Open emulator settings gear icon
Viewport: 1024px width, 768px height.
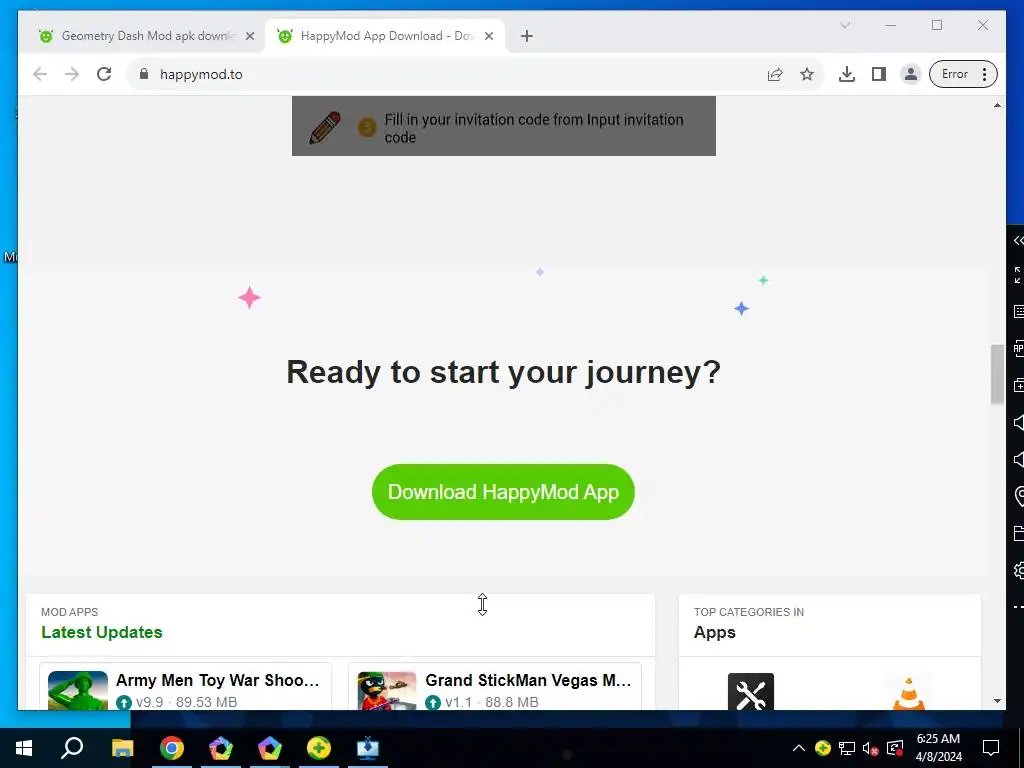[1019, 570]
